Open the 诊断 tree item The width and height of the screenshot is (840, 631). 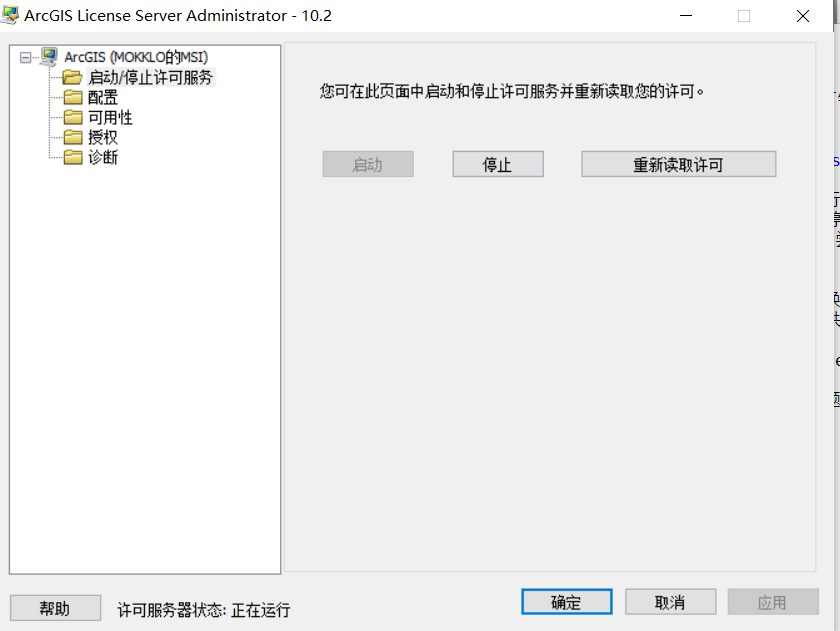(x=102, y=157)
